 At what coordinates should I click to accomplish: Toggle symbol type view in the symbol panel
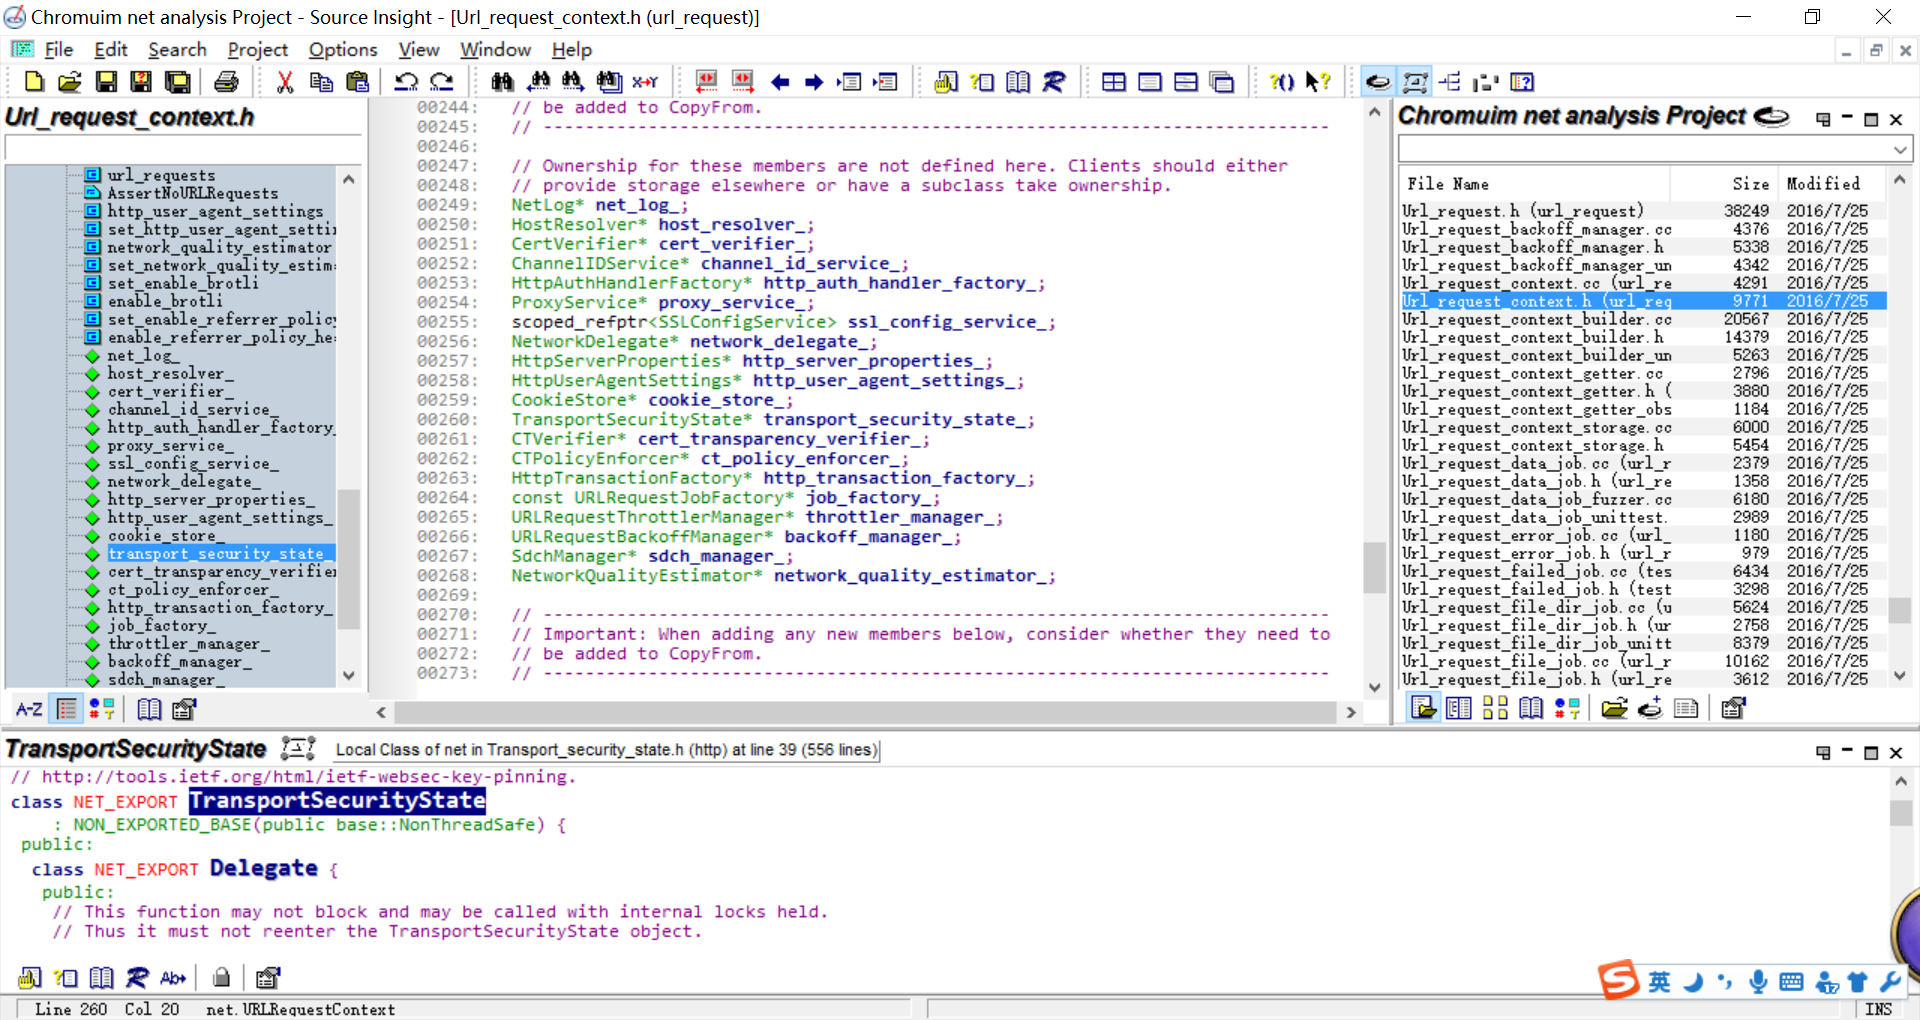click(101, 709)
